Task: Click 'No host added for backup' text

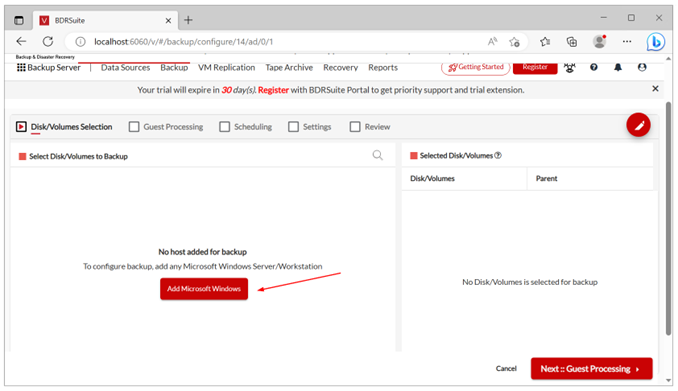Action: point(202,252)
